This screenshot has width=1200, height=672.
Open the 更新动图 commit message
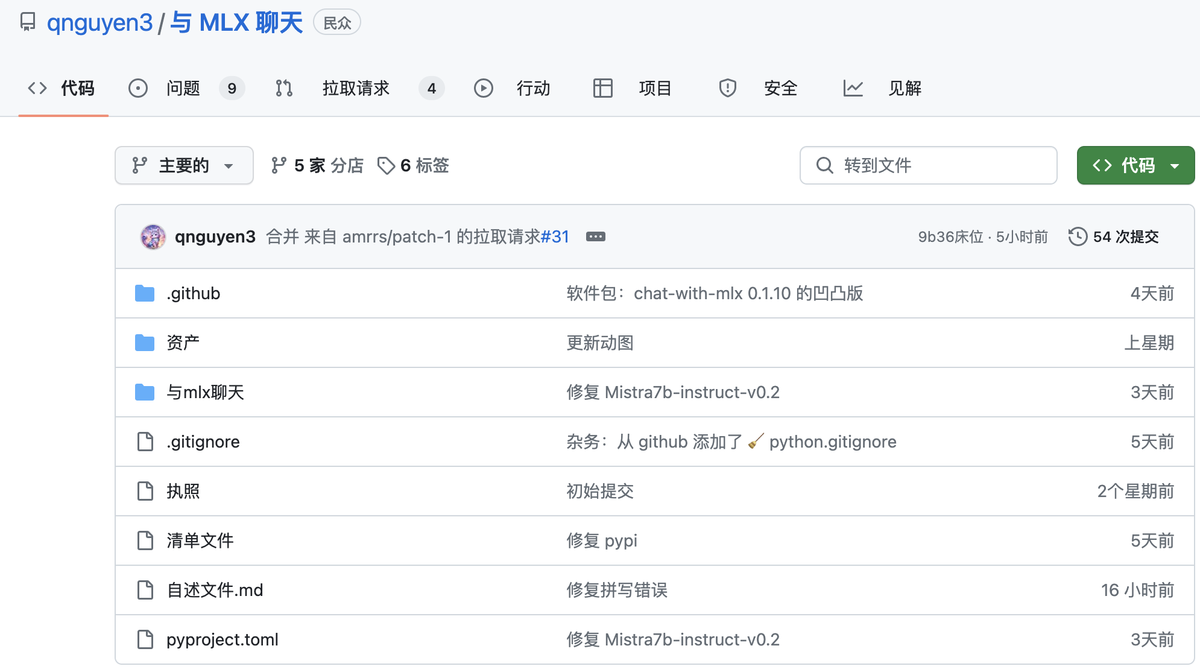click(600, 343)
